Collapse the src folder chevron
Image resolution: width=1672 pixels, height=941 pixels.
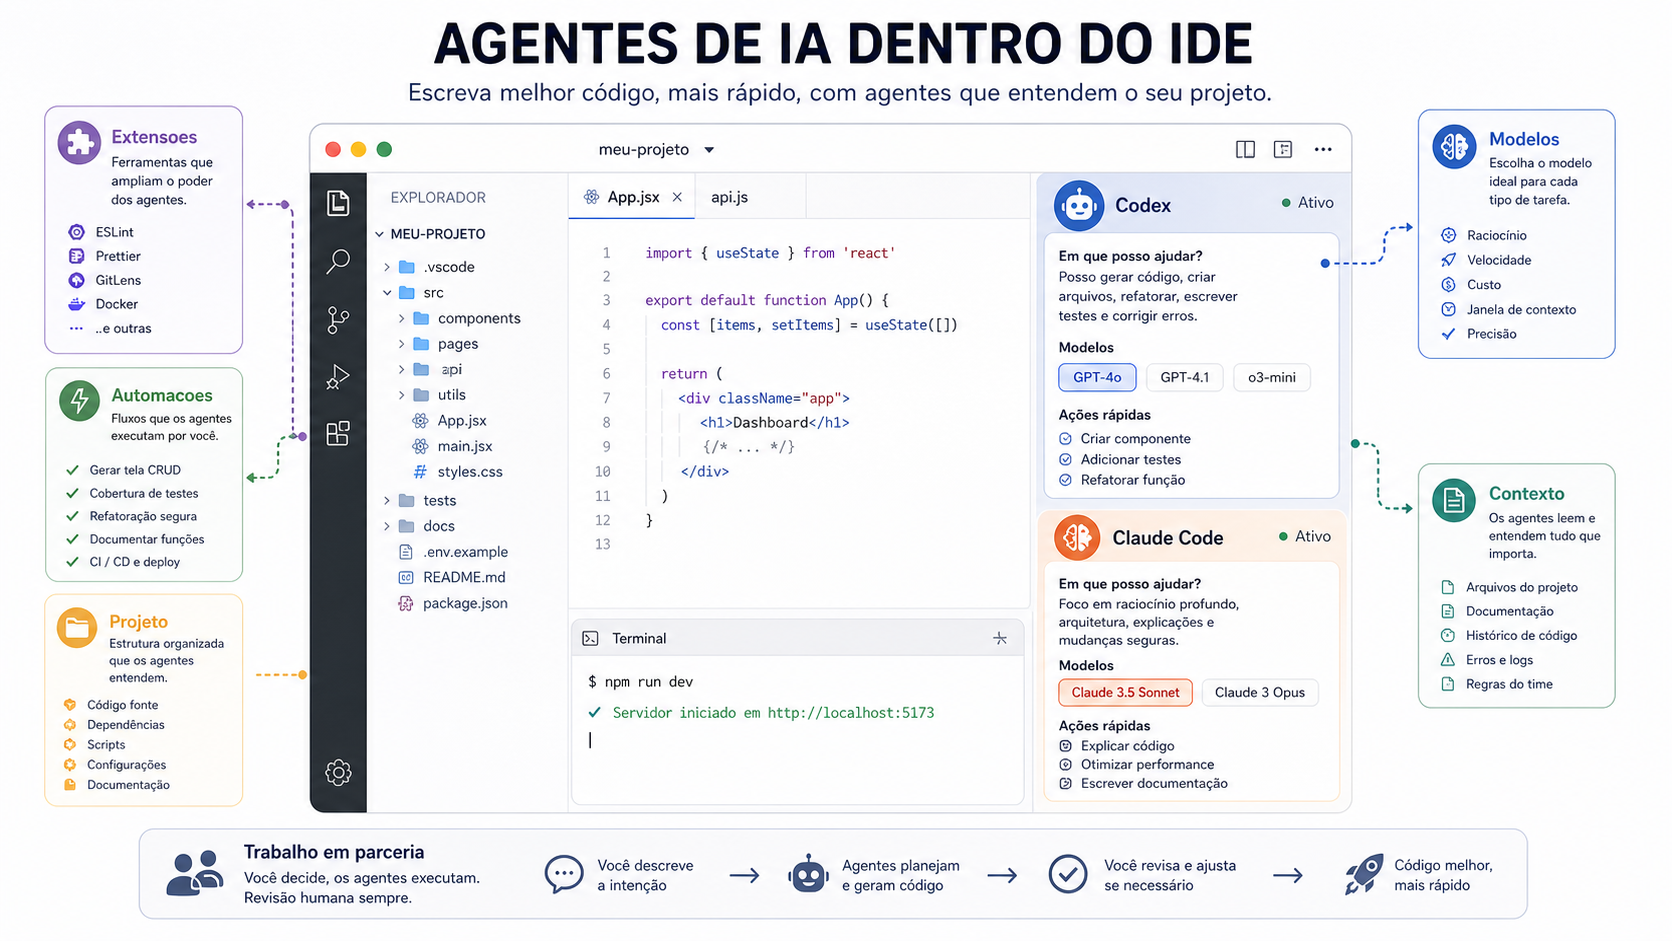(x=387, y=293)
